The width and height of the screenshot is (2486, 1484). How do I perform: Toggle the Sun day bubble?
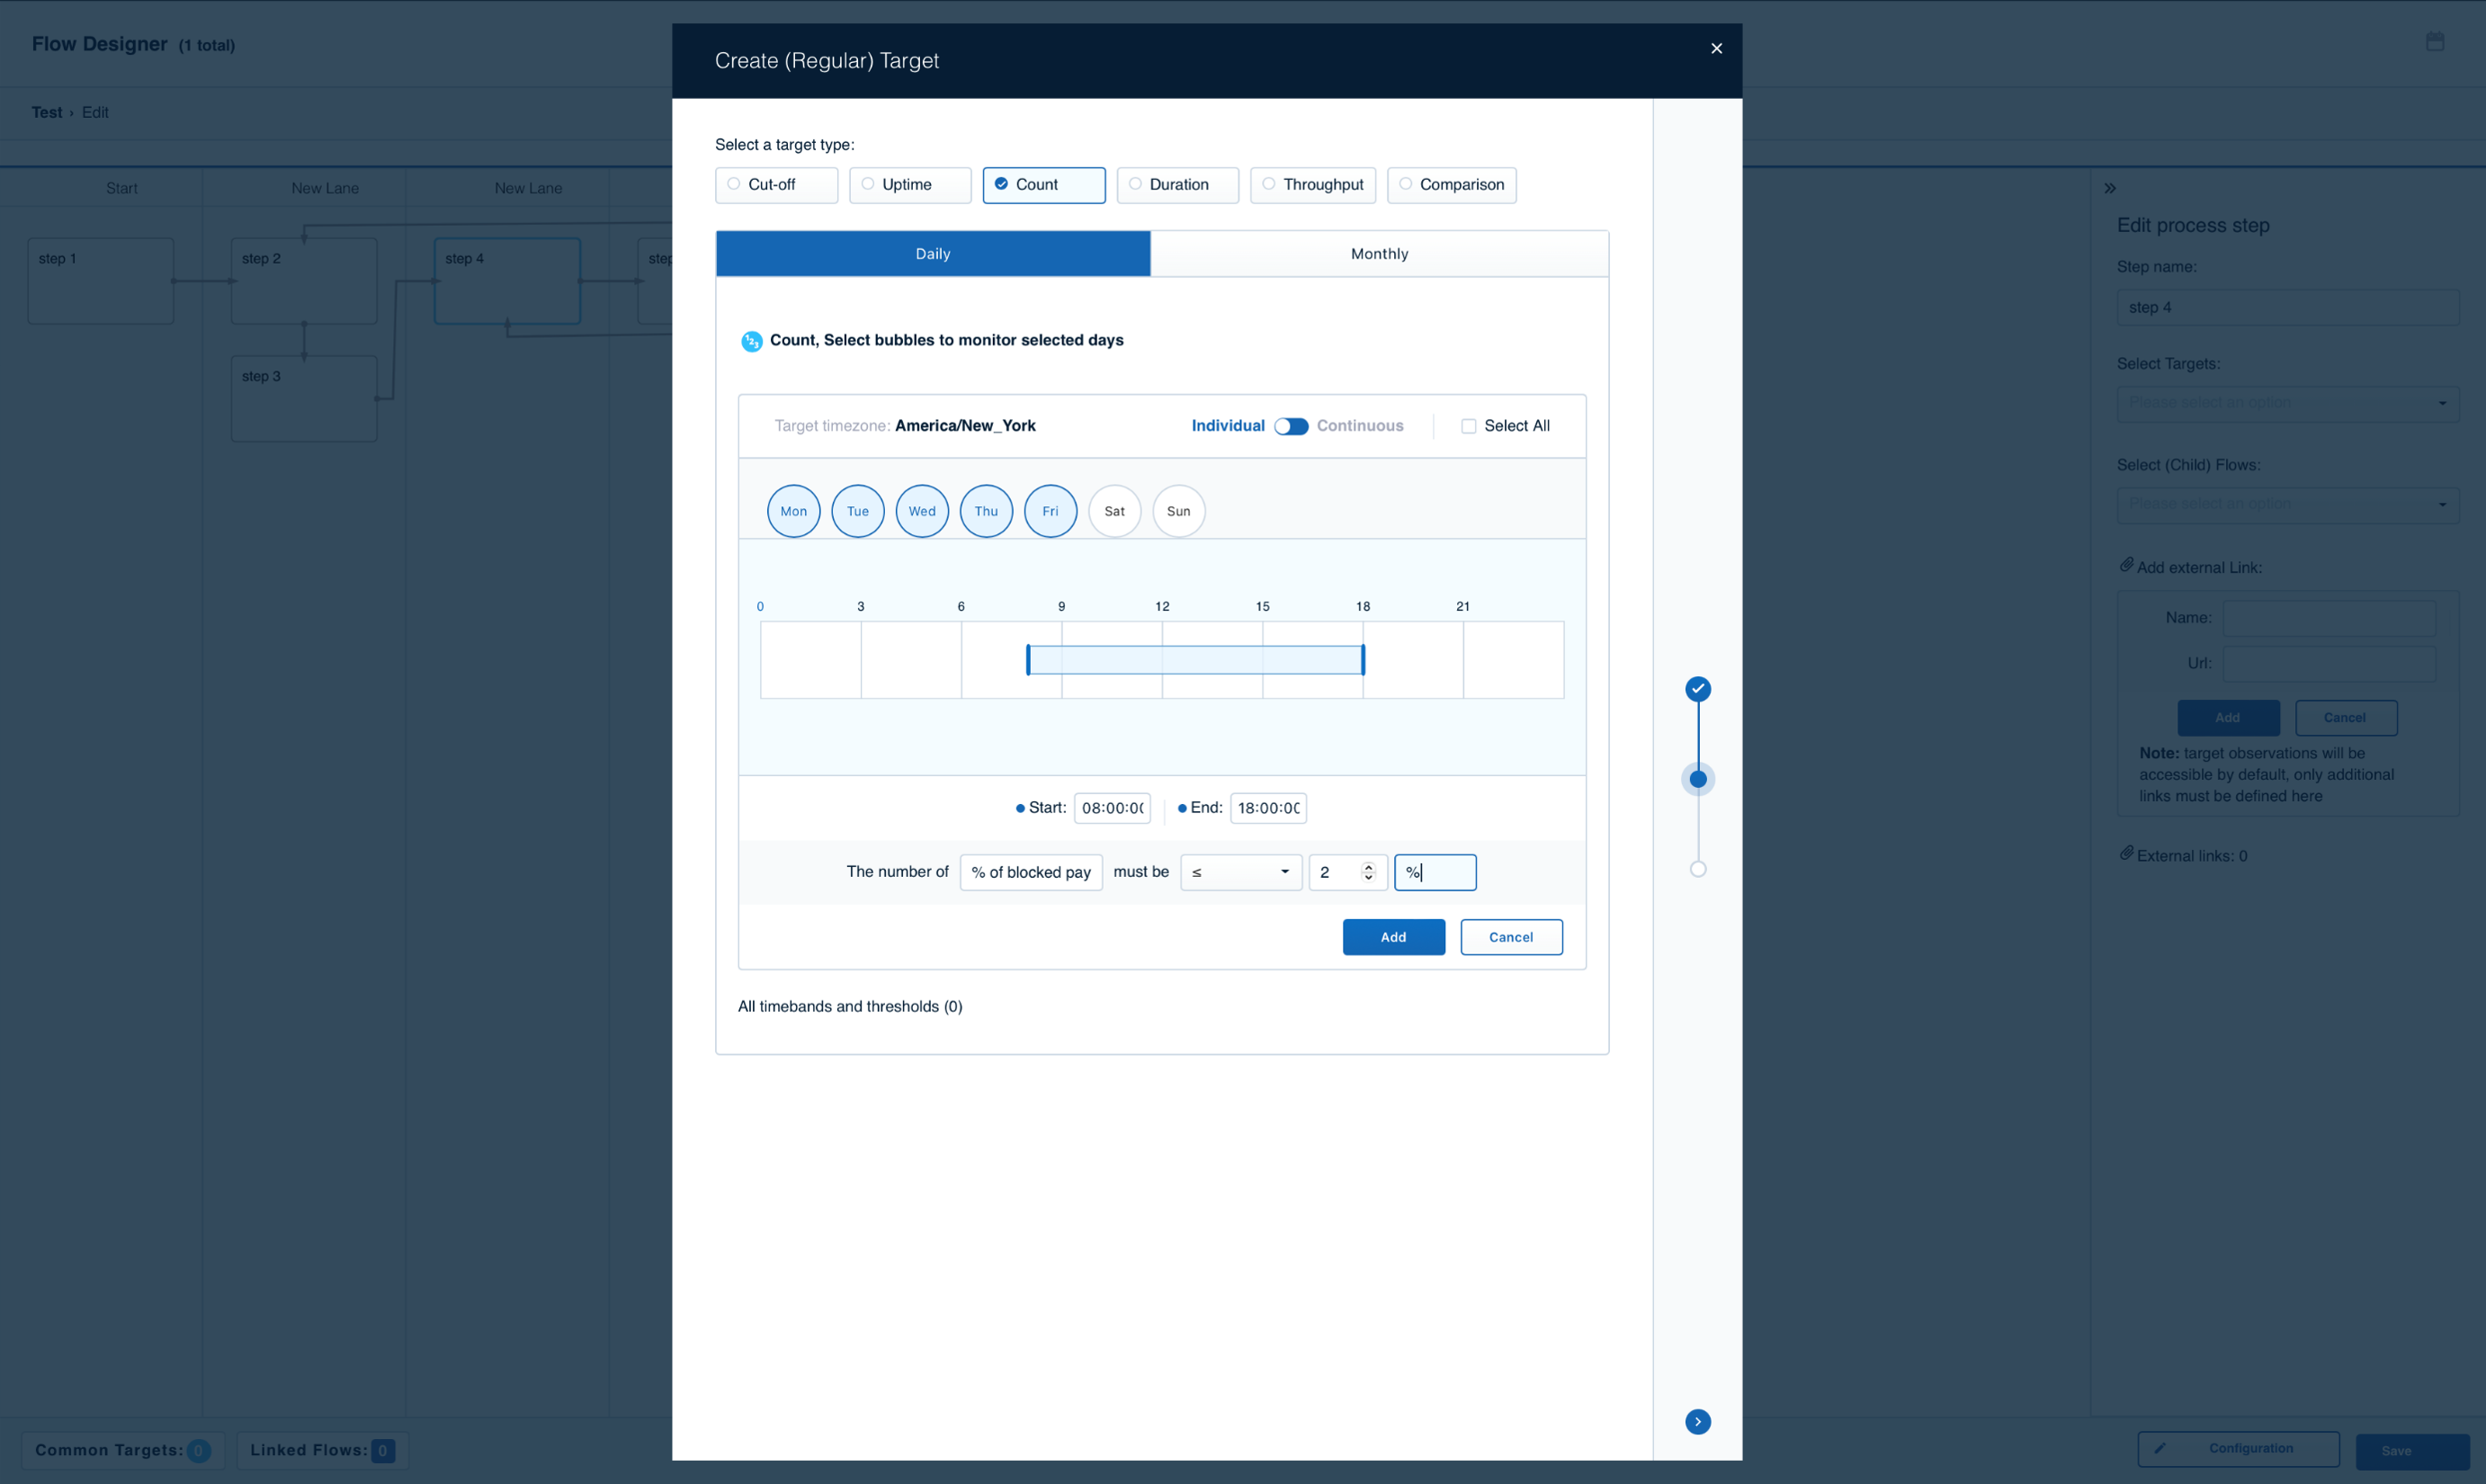[1179, 511]
